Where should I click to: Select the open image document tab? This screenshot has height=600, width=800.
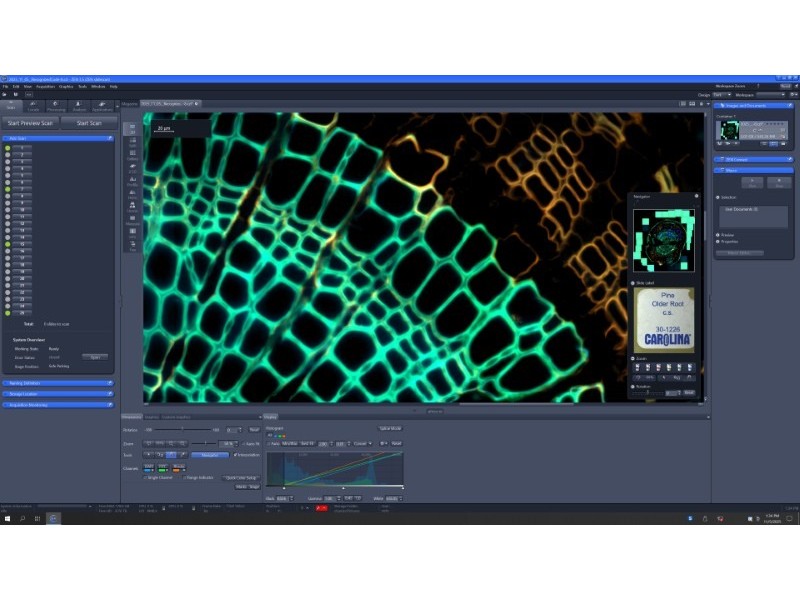(170, 104)
